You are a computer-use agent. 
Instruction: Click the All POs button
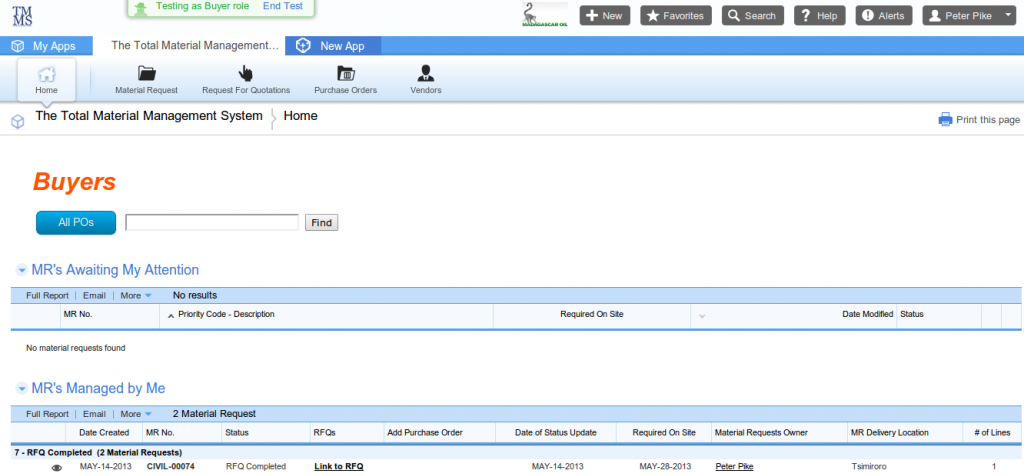(x=76, y=222)
